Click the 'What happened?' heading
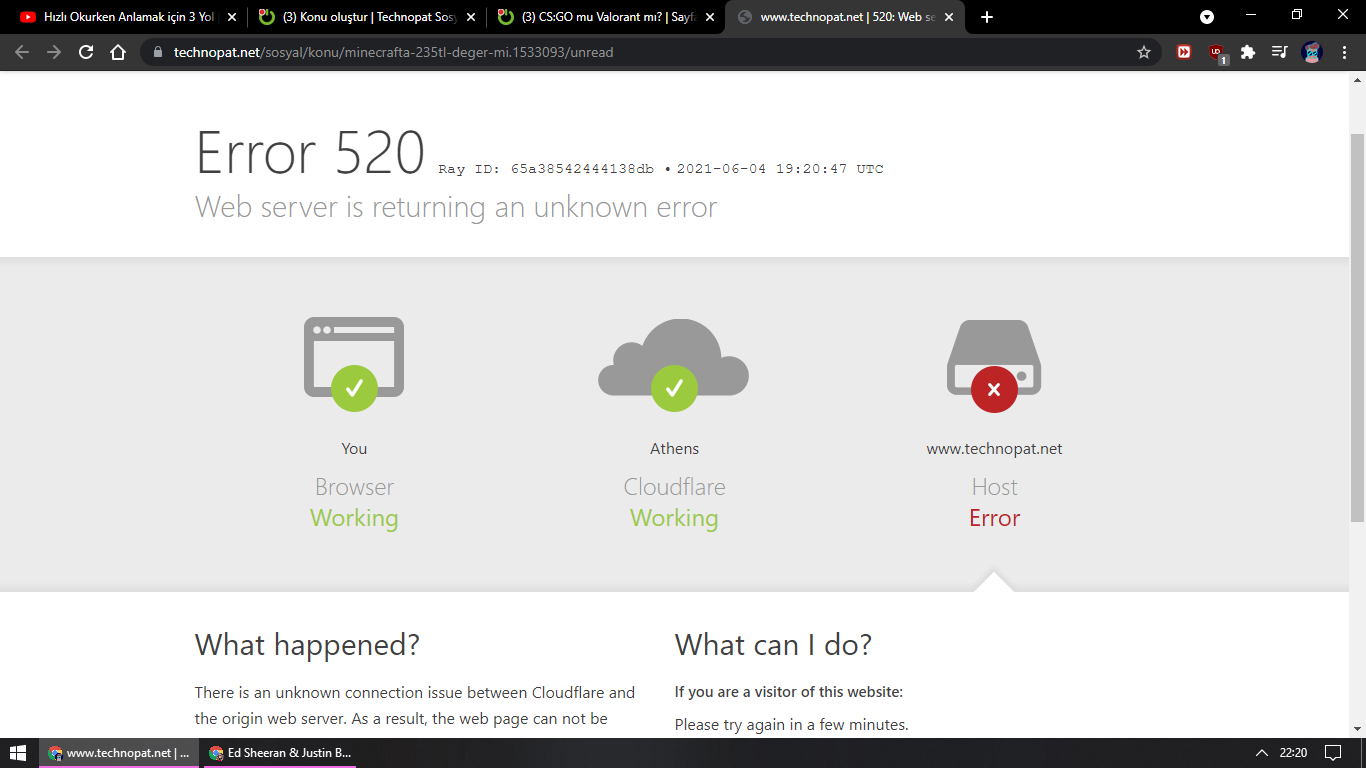This screenshot has width=1366, height=768. 307,645
